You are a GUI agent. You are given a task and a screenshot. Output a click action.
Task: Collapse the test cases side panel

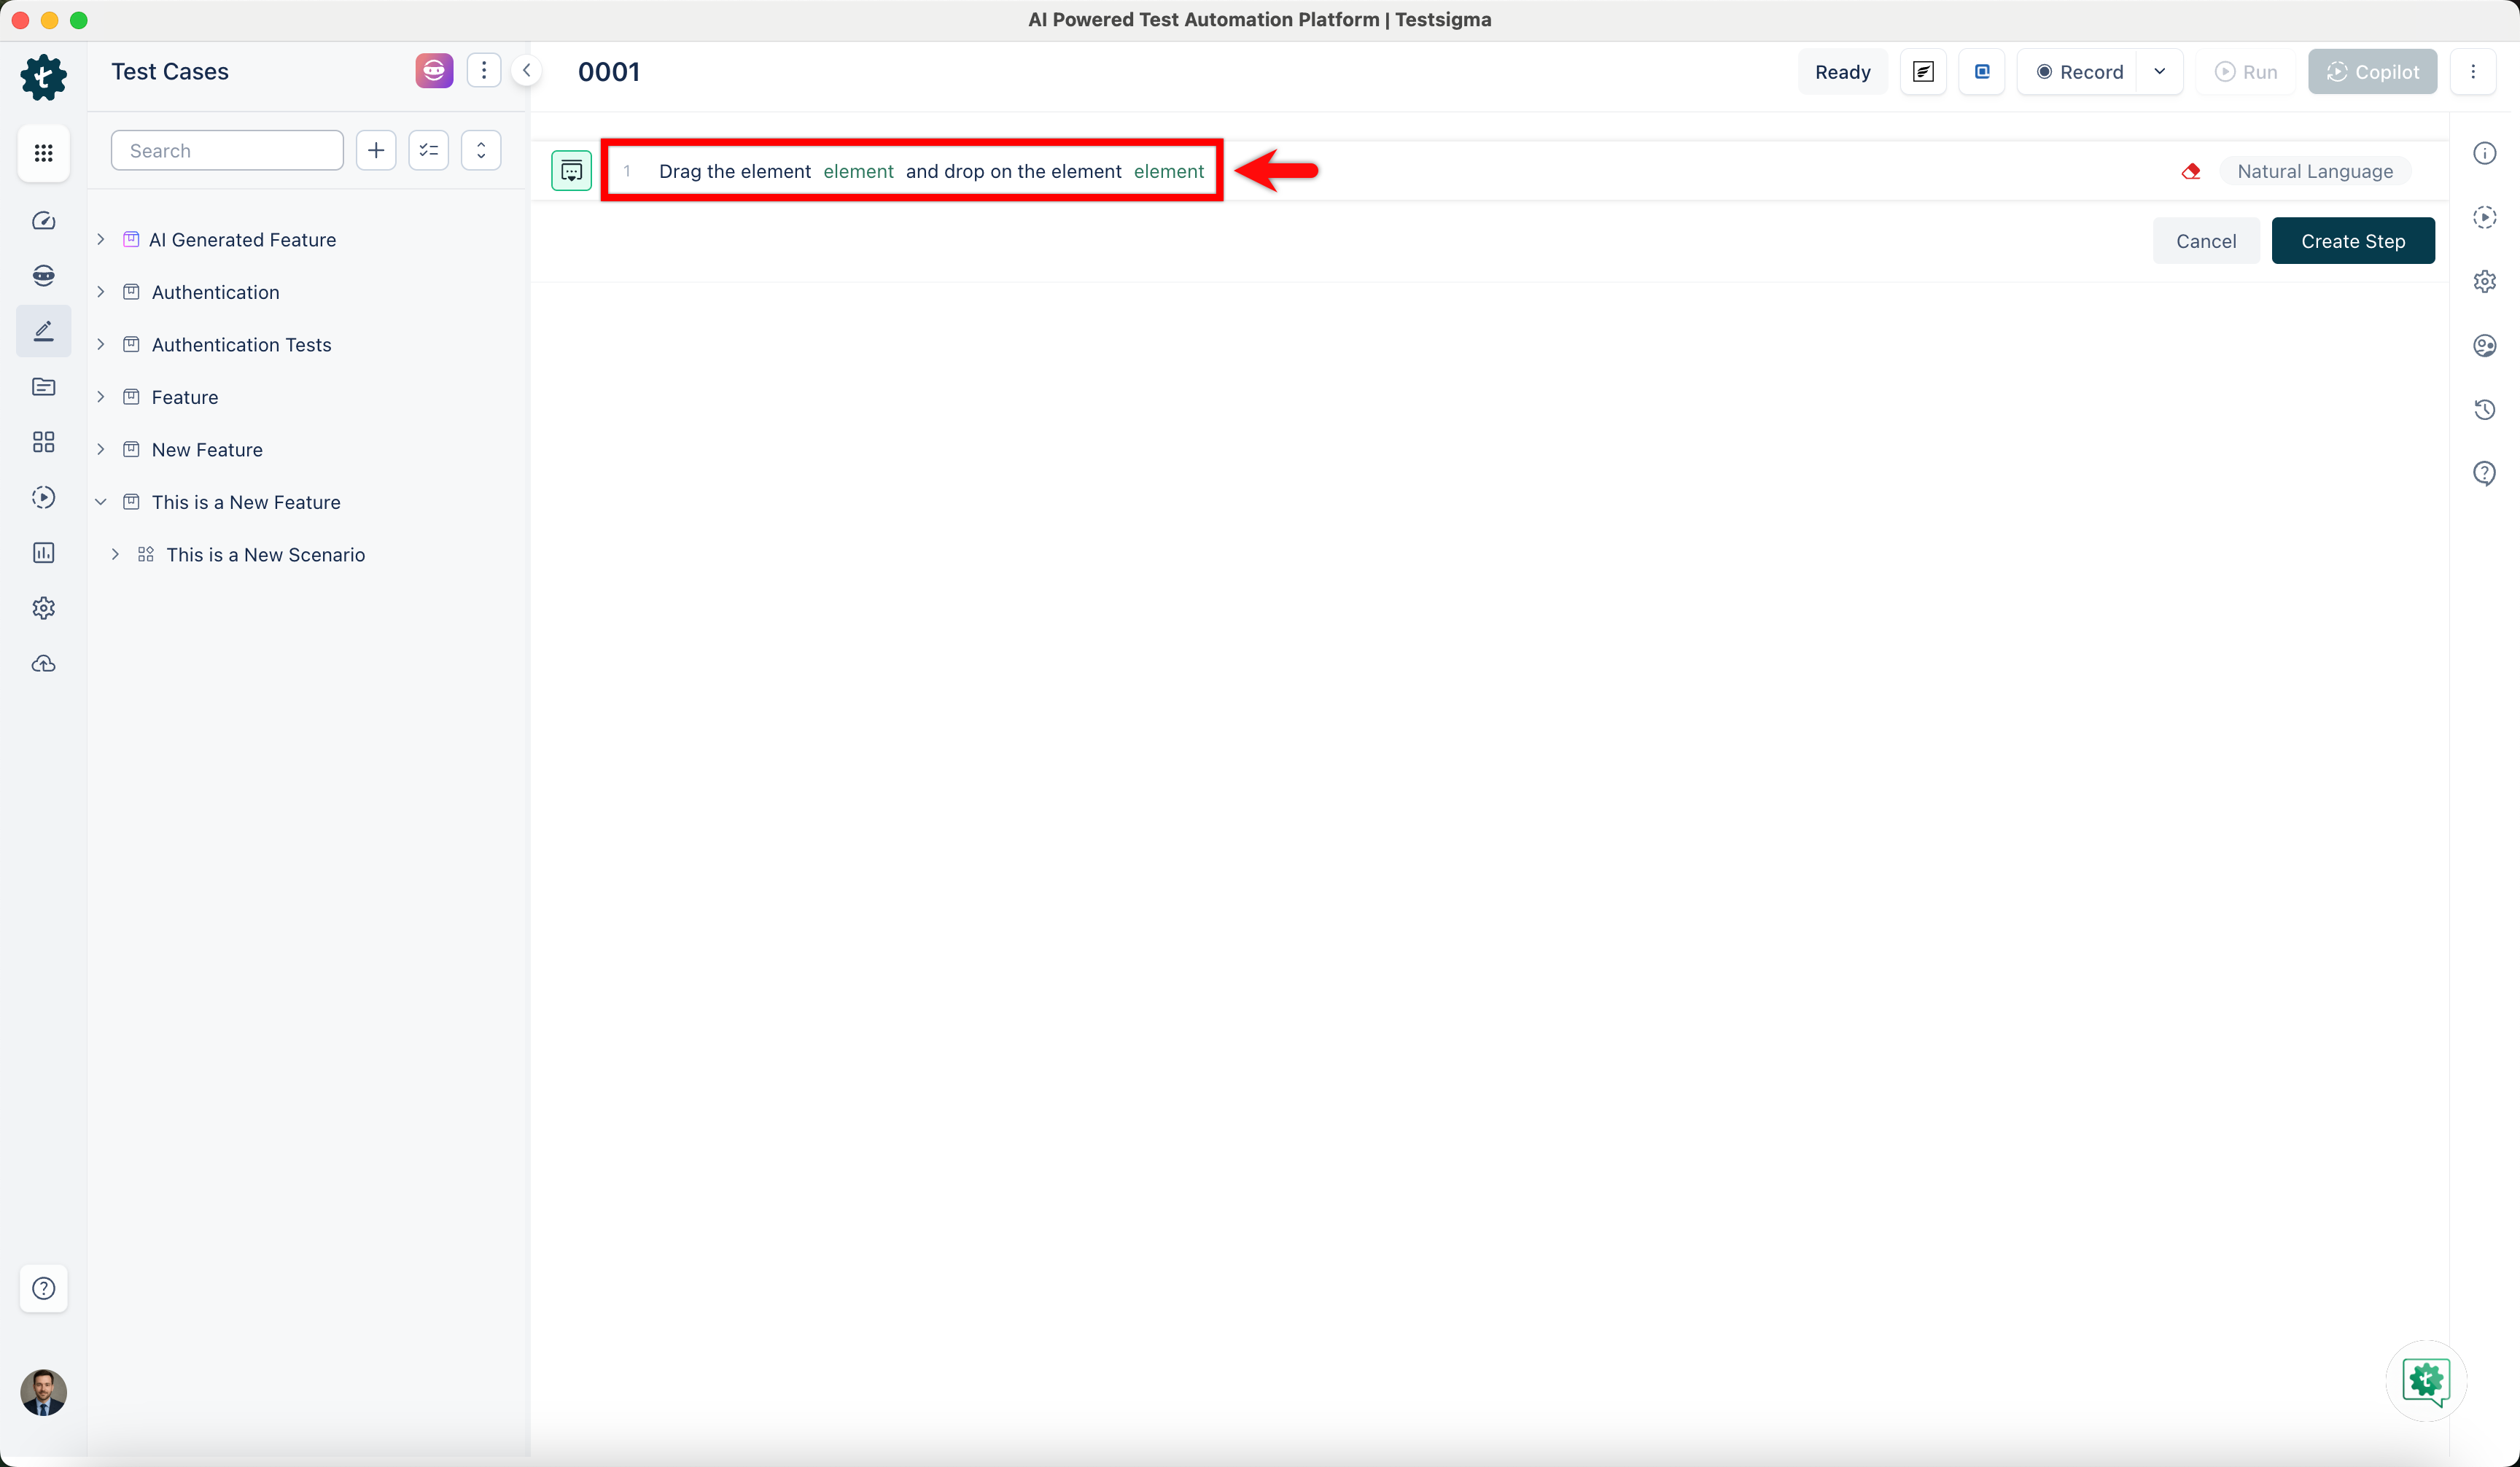pyautogui.click(x=526, y=71)
